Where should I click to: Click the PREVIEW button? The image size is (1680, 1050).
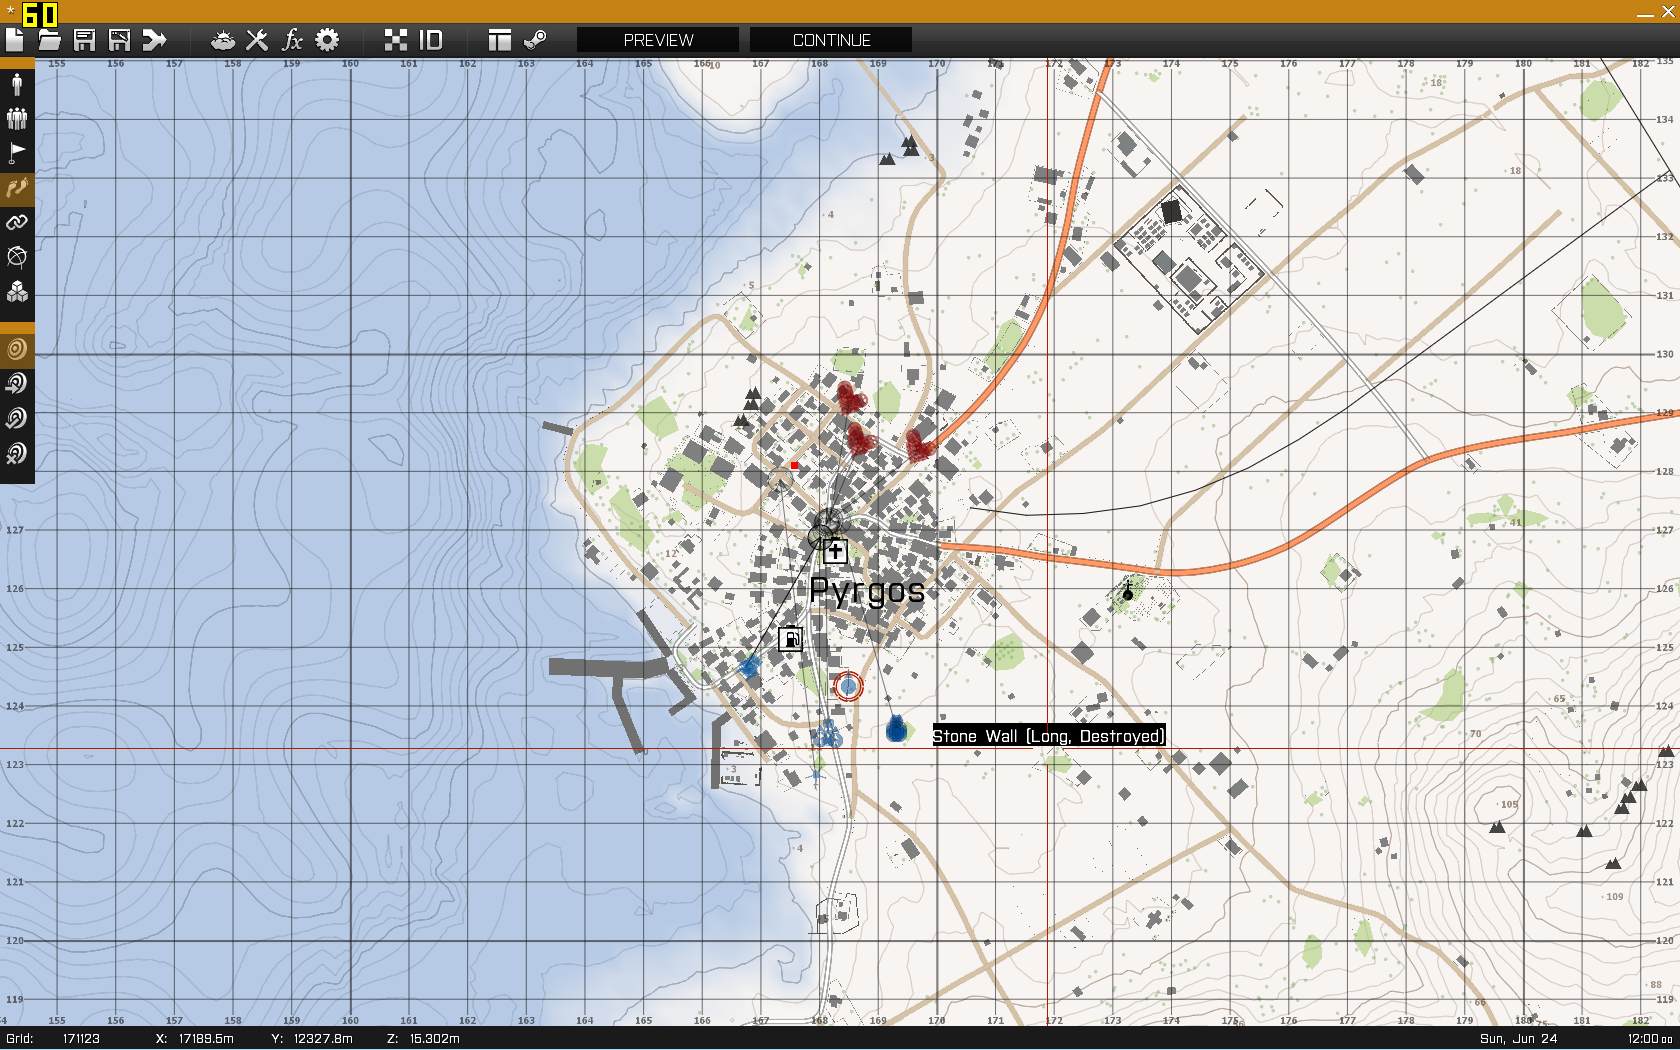coord(658,40)
